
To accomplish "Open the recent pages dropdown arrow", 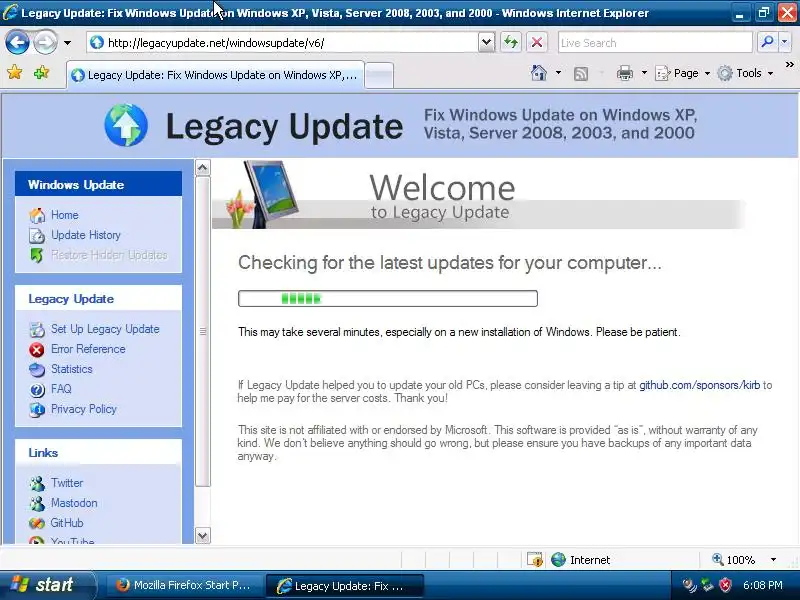I will point(67,43).
